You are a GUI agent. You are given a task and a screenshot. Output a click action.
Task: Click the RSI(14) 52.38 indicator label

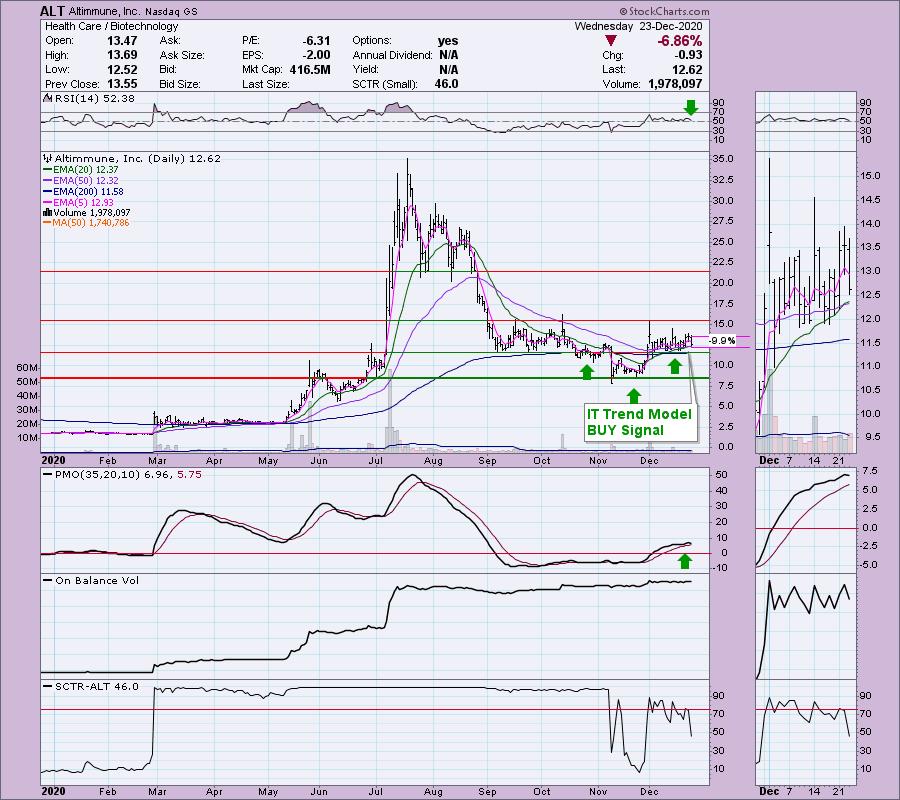tap(94, 98)
